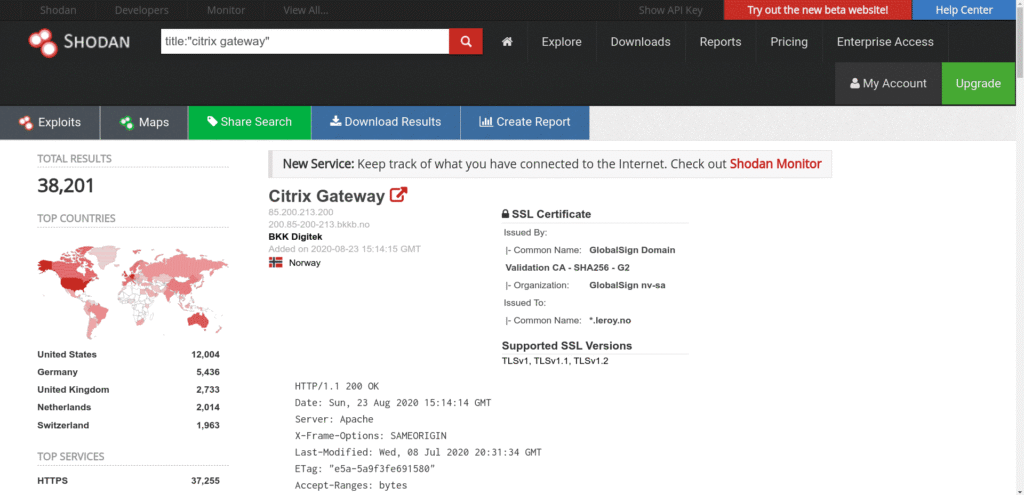The height and width of the screenshot is (495, 1024).
Task: Click the total results count 38,201
Action: (x=66, y=186)
